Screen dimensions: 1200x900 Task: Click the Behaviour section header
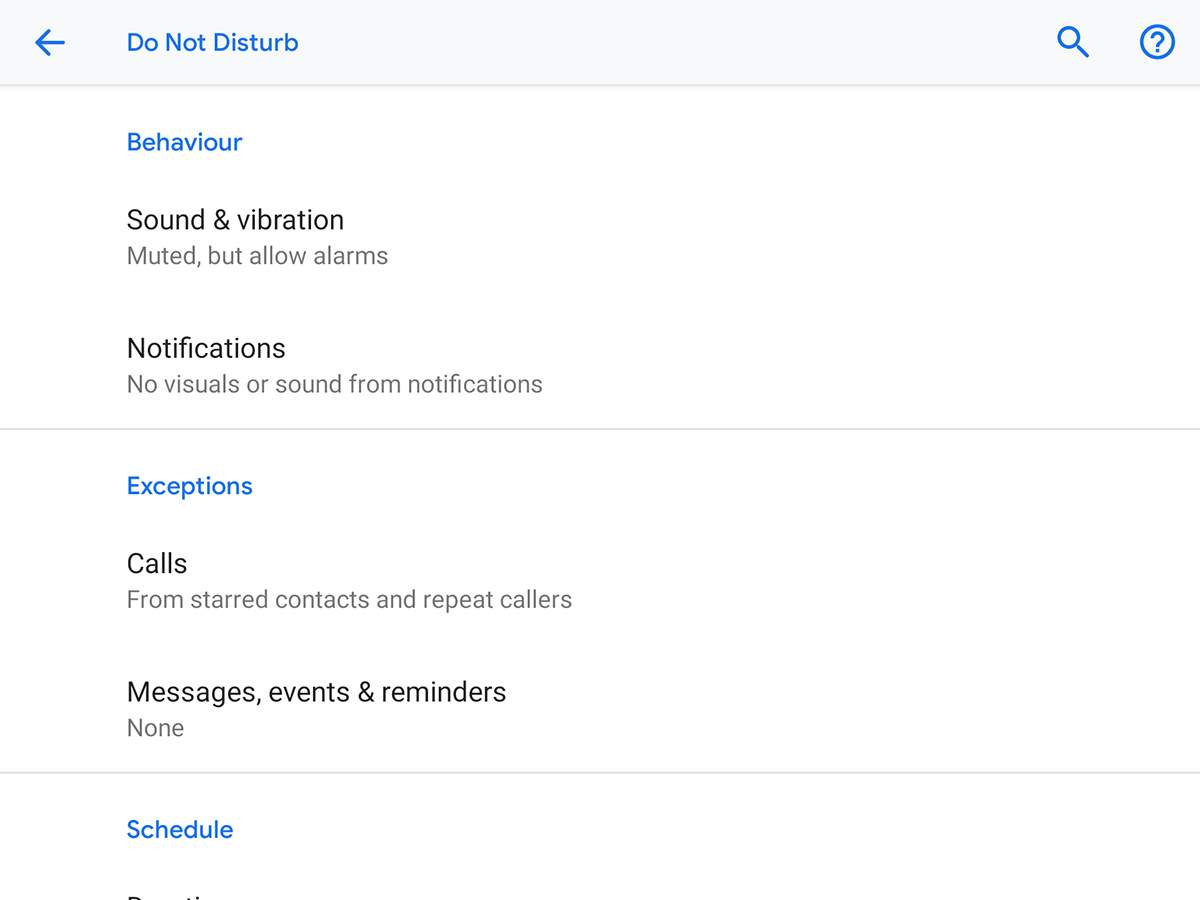pyautogui.click(x=184, y=142)
